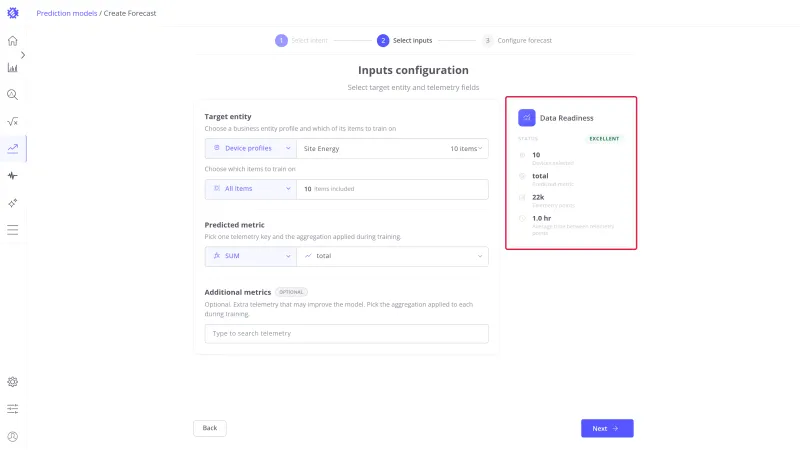Click the app logo icon

tap(13, 13)
